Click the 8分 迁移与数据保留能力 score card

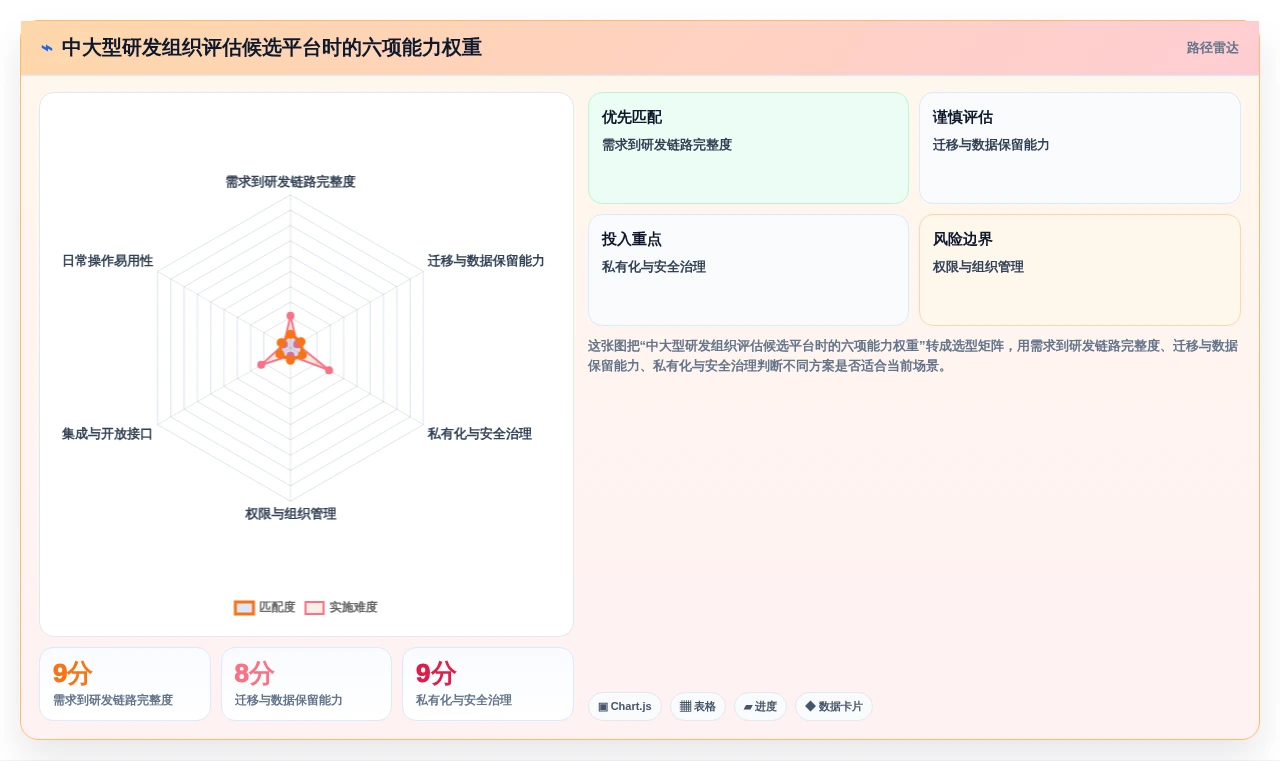(x=306, y=684)
